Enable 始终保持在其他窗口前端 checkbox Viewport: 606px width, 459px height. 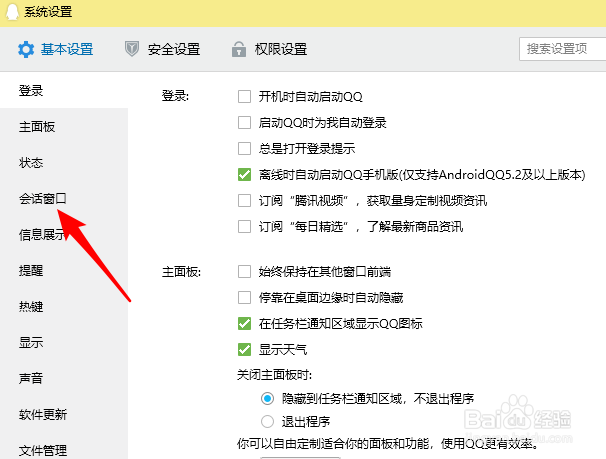[244, 272]
